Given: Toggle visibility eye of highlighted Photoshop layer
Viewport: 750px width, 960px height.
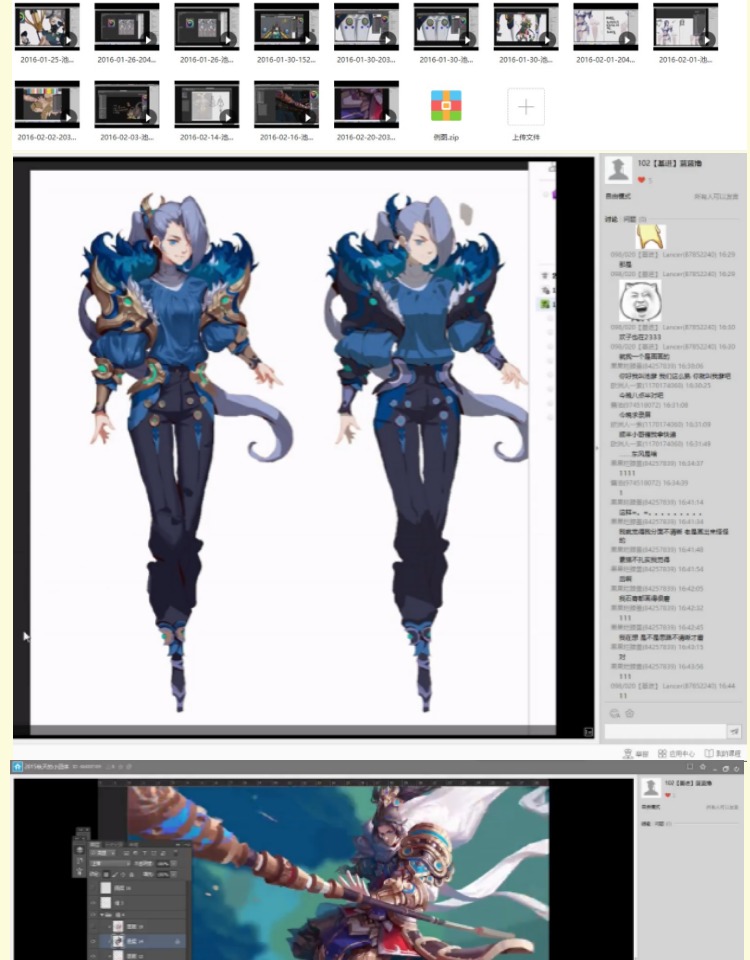Looking at the screenshot, I should pos(94,941).
